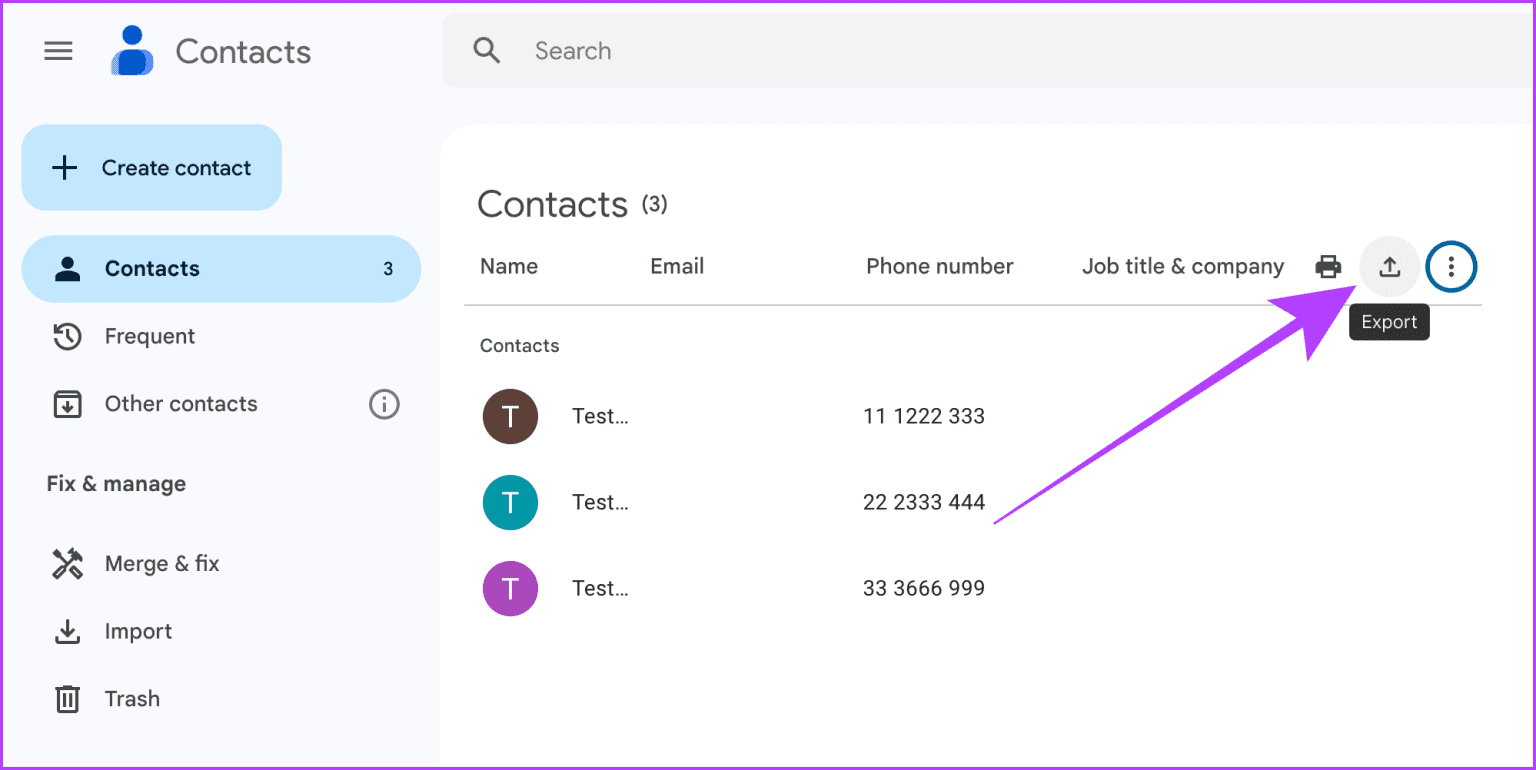
Task: Open the hamburger navigation menu
Action: [58, 50]
